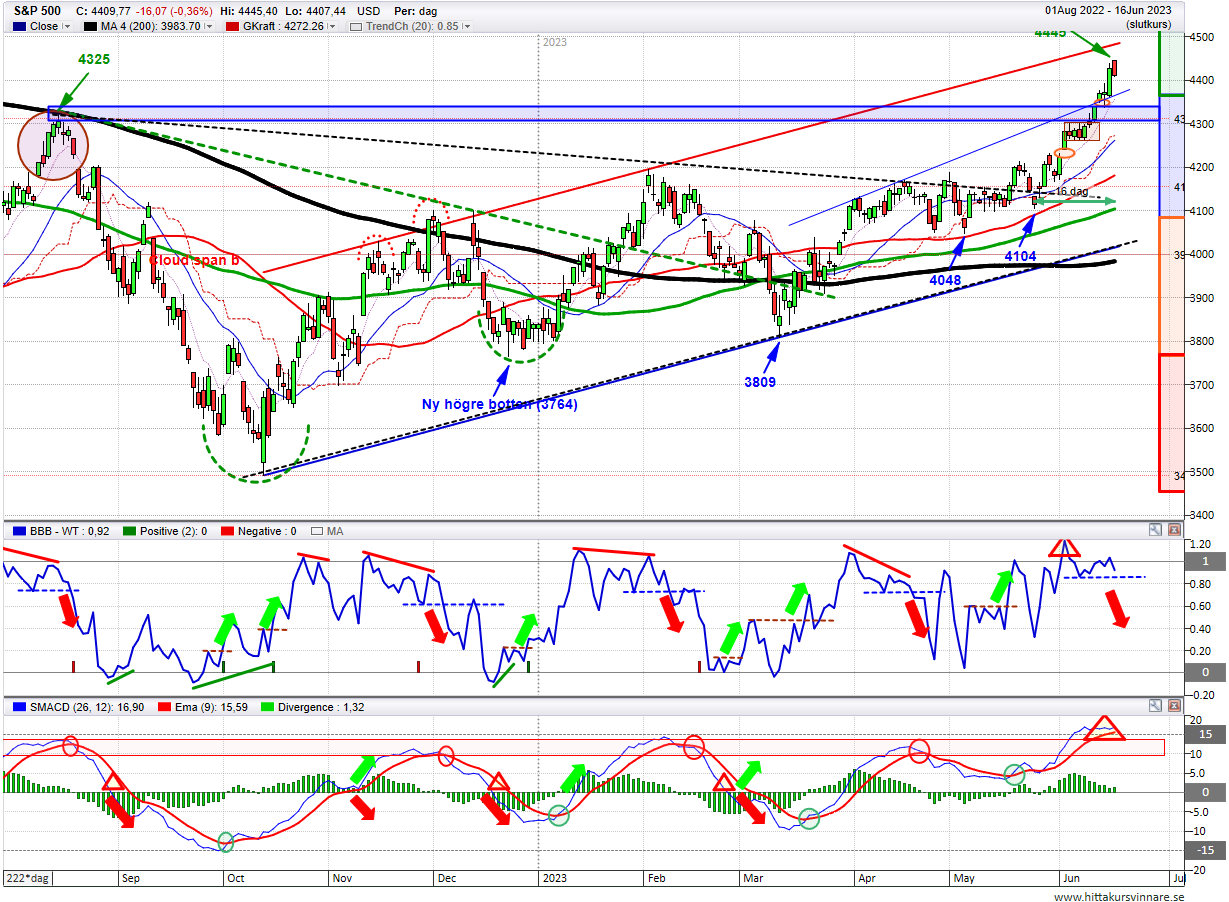This screenshot has height=902, width=1229.
Task: Close the BBB - WT indicator panel
Action: click(x=1173, y=530)
